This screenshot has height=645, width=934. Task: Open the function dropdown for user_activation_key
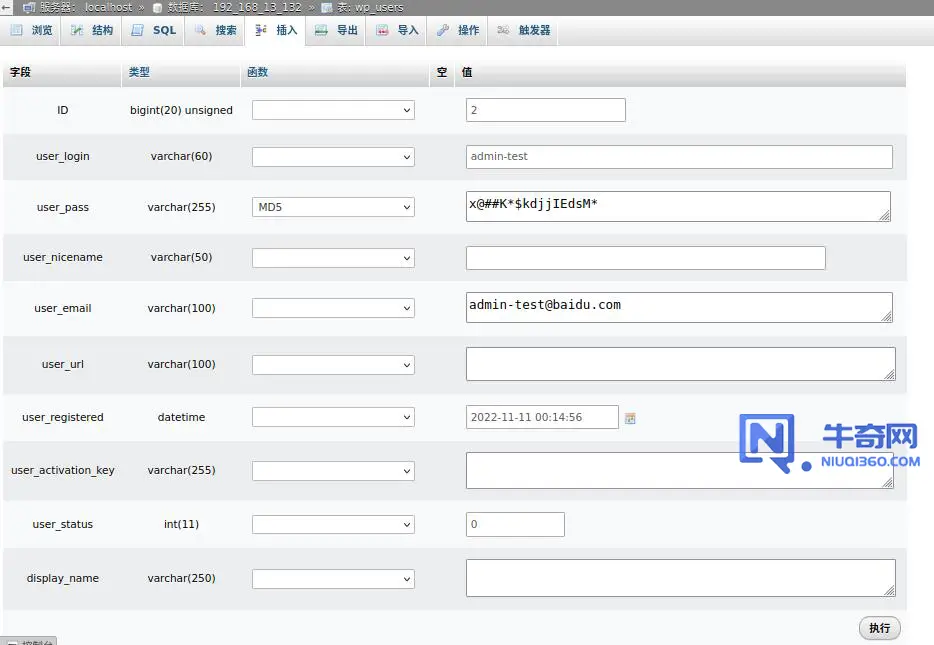coord(333,470)
